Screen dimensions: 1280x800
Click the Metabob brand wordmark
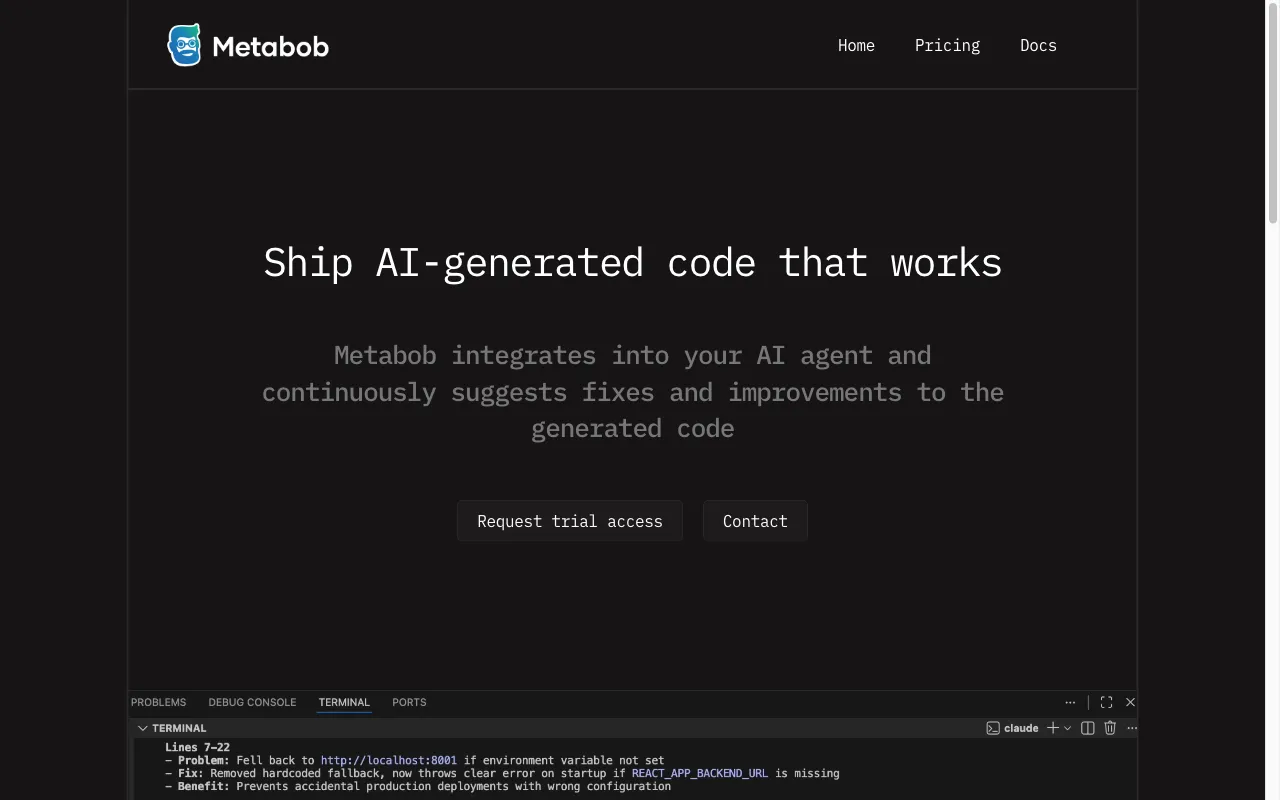tap(270, 46)
